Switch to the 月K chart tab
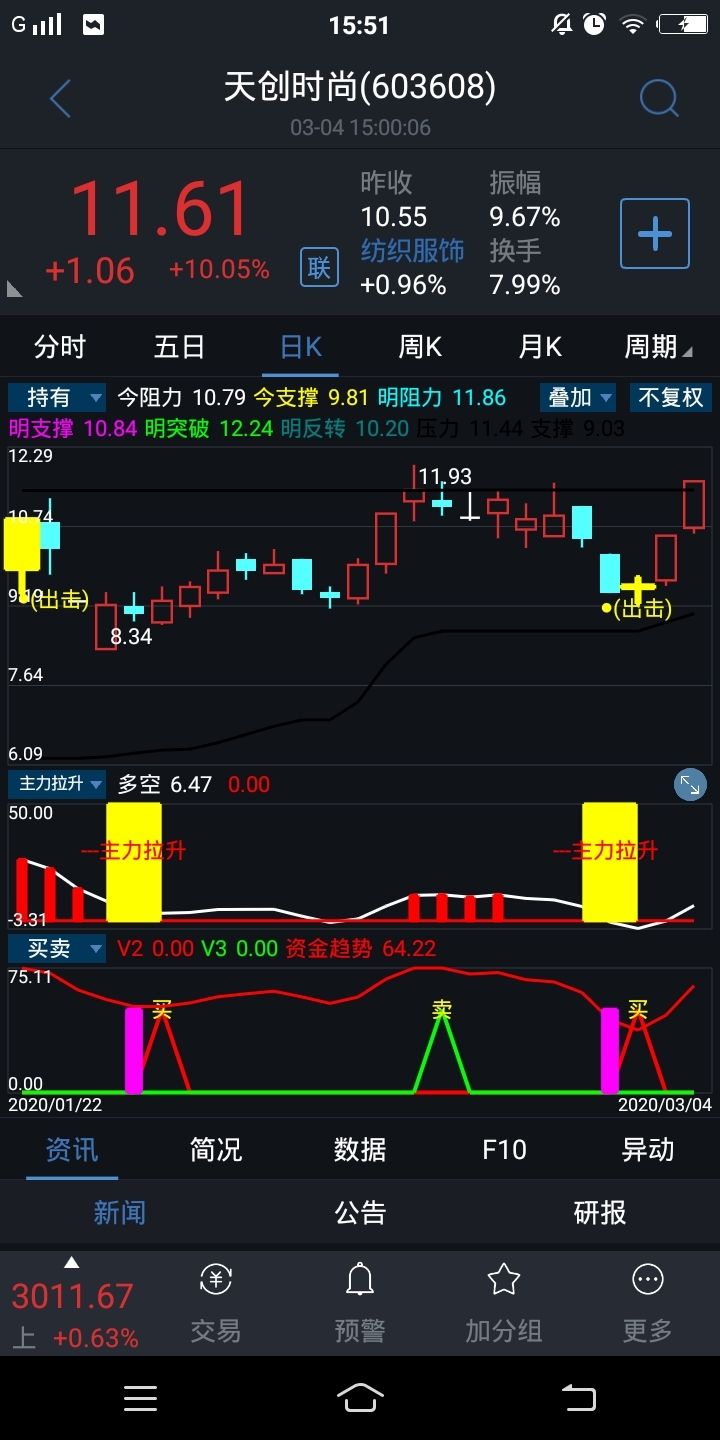The image size is (720, 1440). pyautogui.click(x=540, y=347)
